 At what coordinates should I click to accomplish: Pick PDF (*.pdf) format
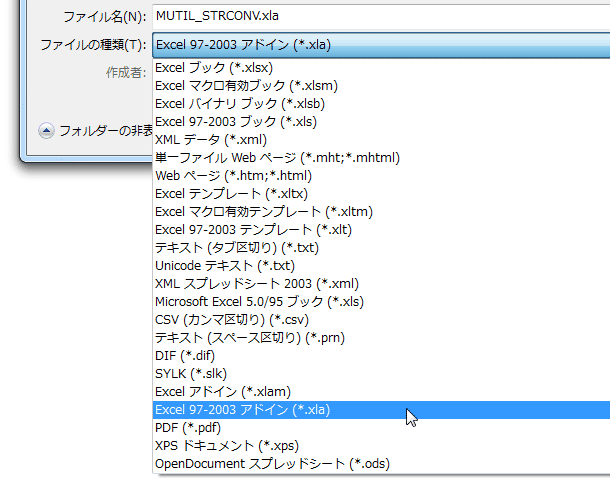point(381,428)
